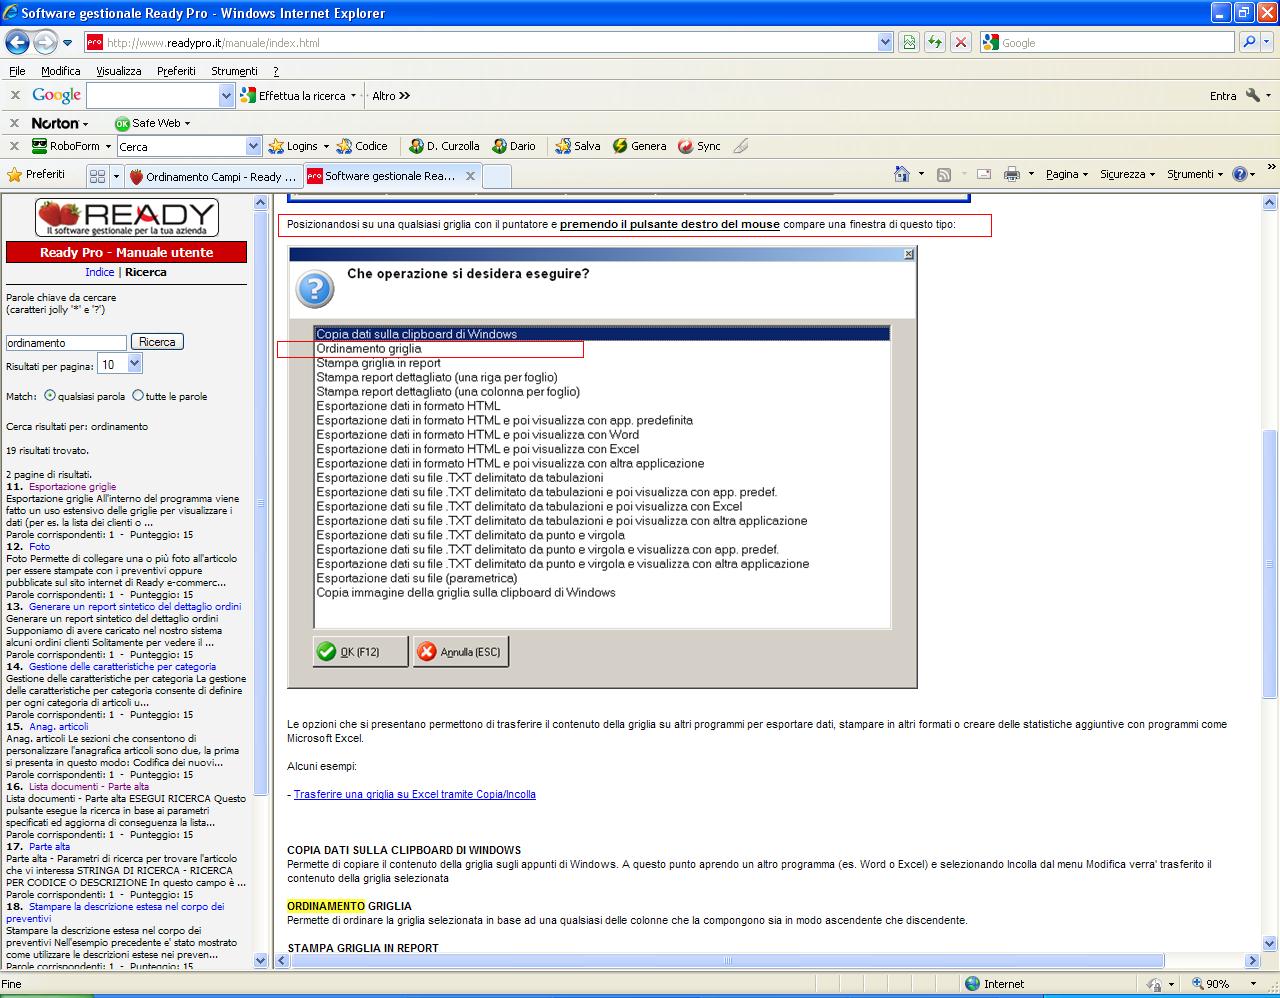
Task: Click the main page vertical scrollbar thumb
Action: click(1270, 564)
